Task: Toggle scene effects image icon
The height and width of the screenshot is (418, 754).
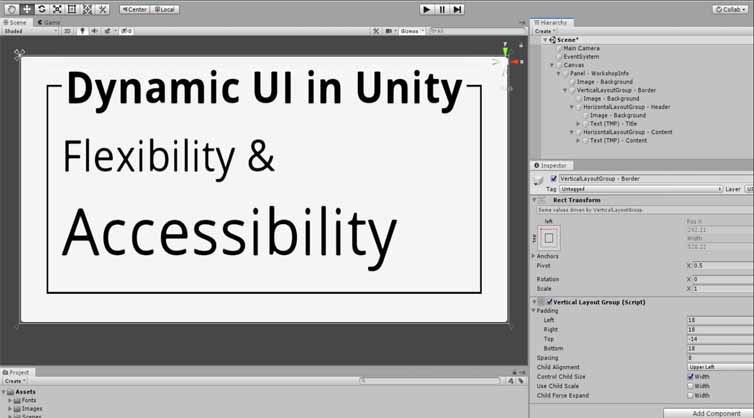Action: (x=108, y=31)
